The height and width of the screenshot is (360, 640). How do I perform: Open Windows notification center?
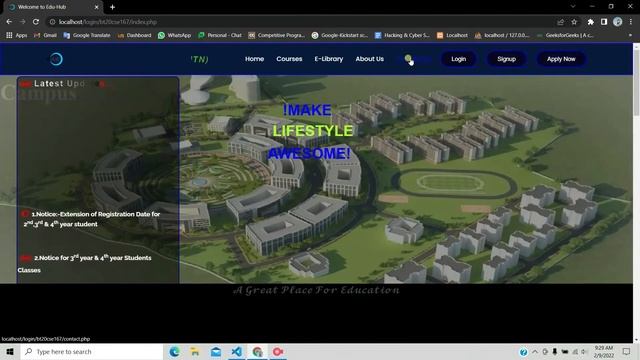click(x=627, y=351)
